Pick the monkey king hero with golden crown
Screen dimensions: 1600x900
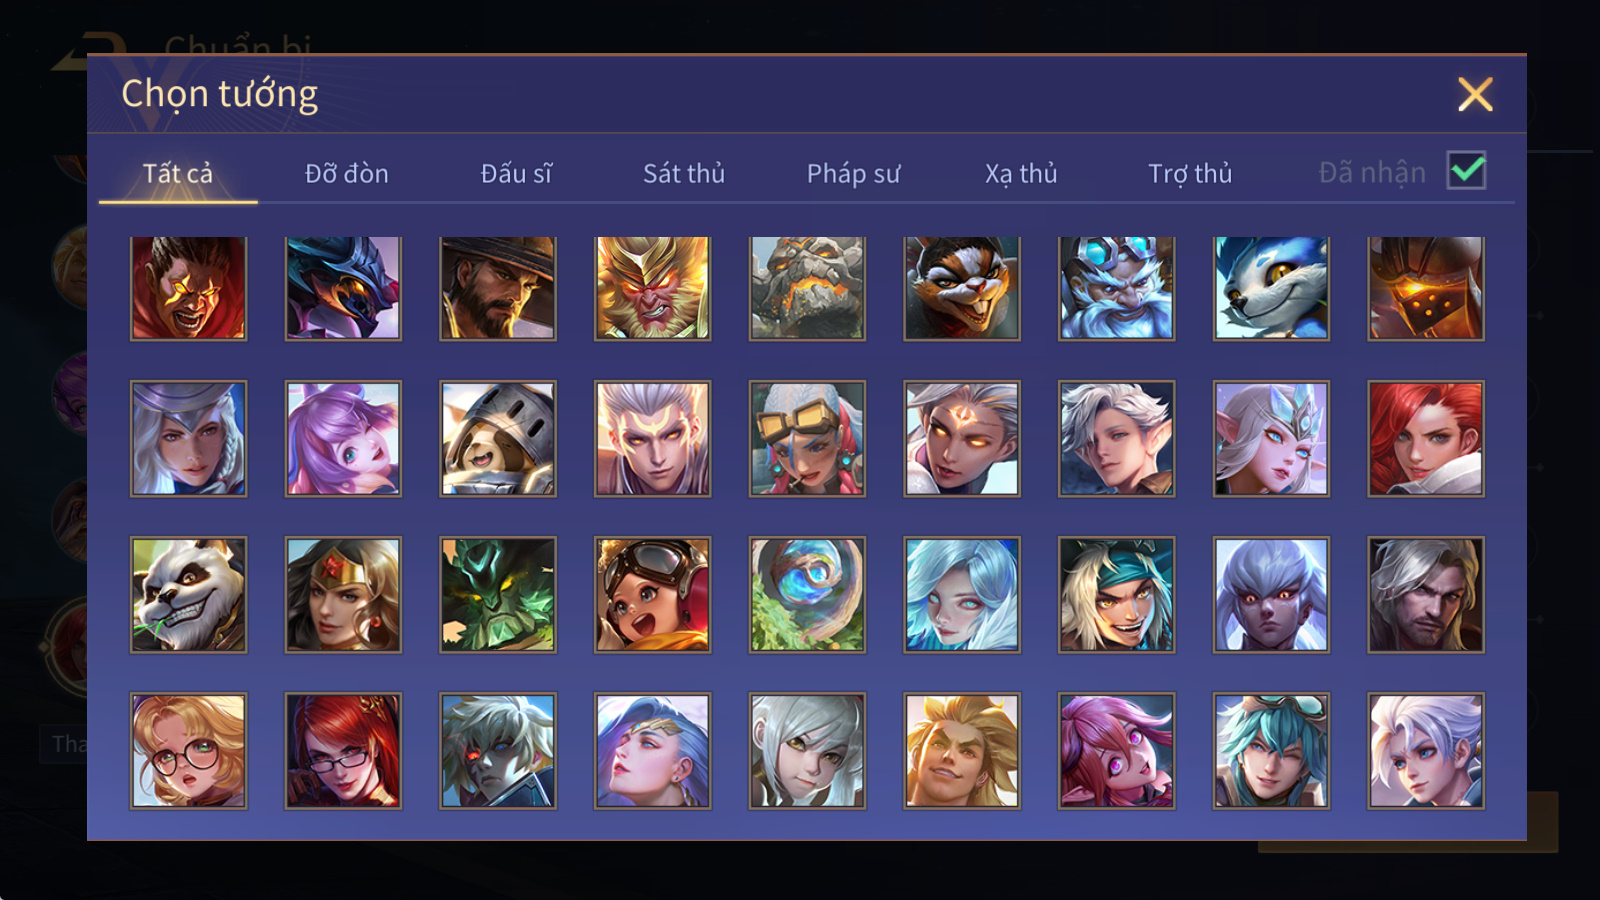click(652, 288)
